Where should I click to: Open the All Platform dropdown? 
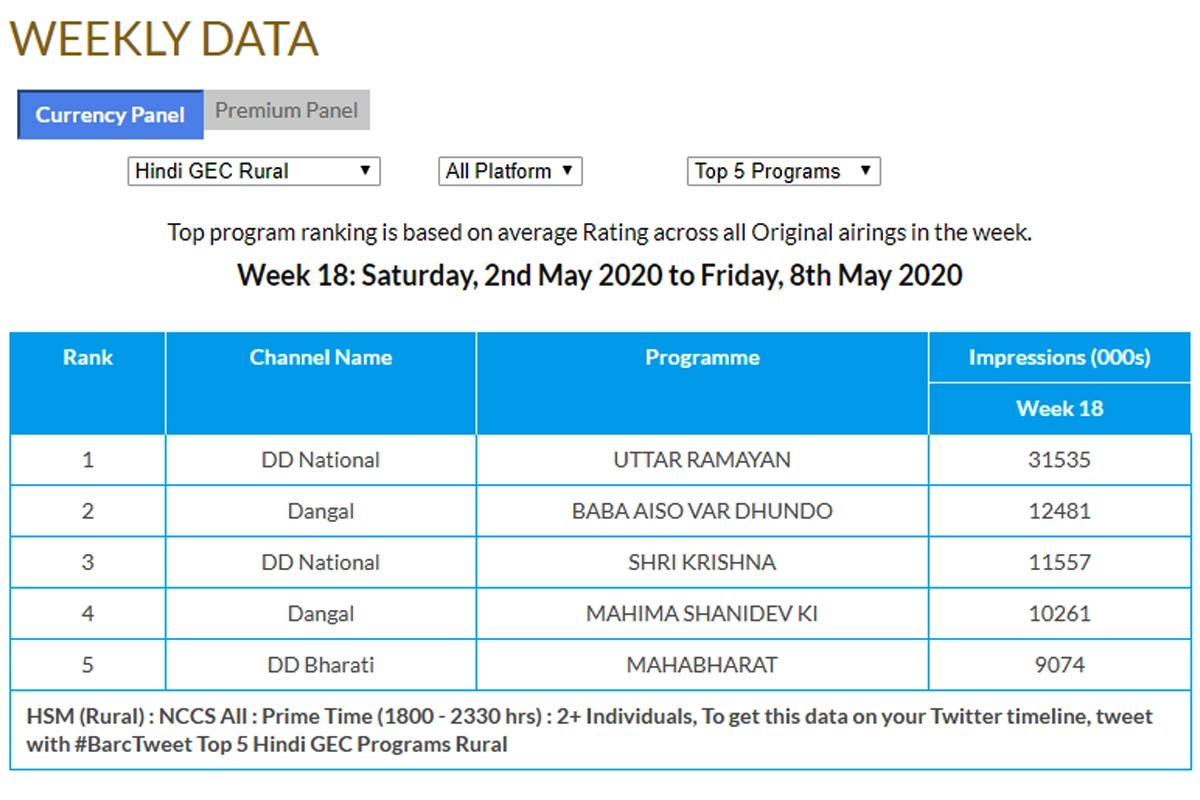pyautogui.click(x=510, y=171)
